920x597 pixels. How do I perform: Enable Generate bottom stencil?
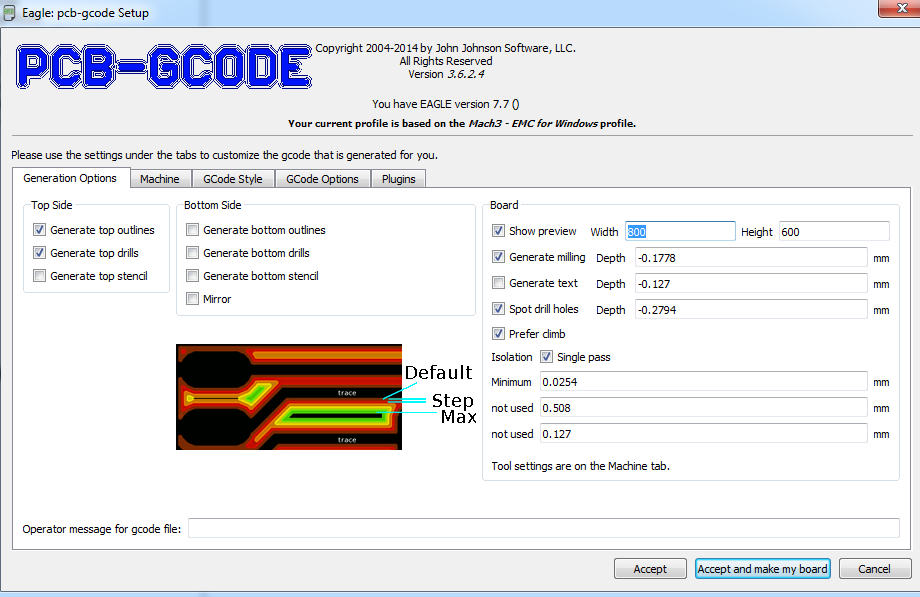tap(192, 275)
